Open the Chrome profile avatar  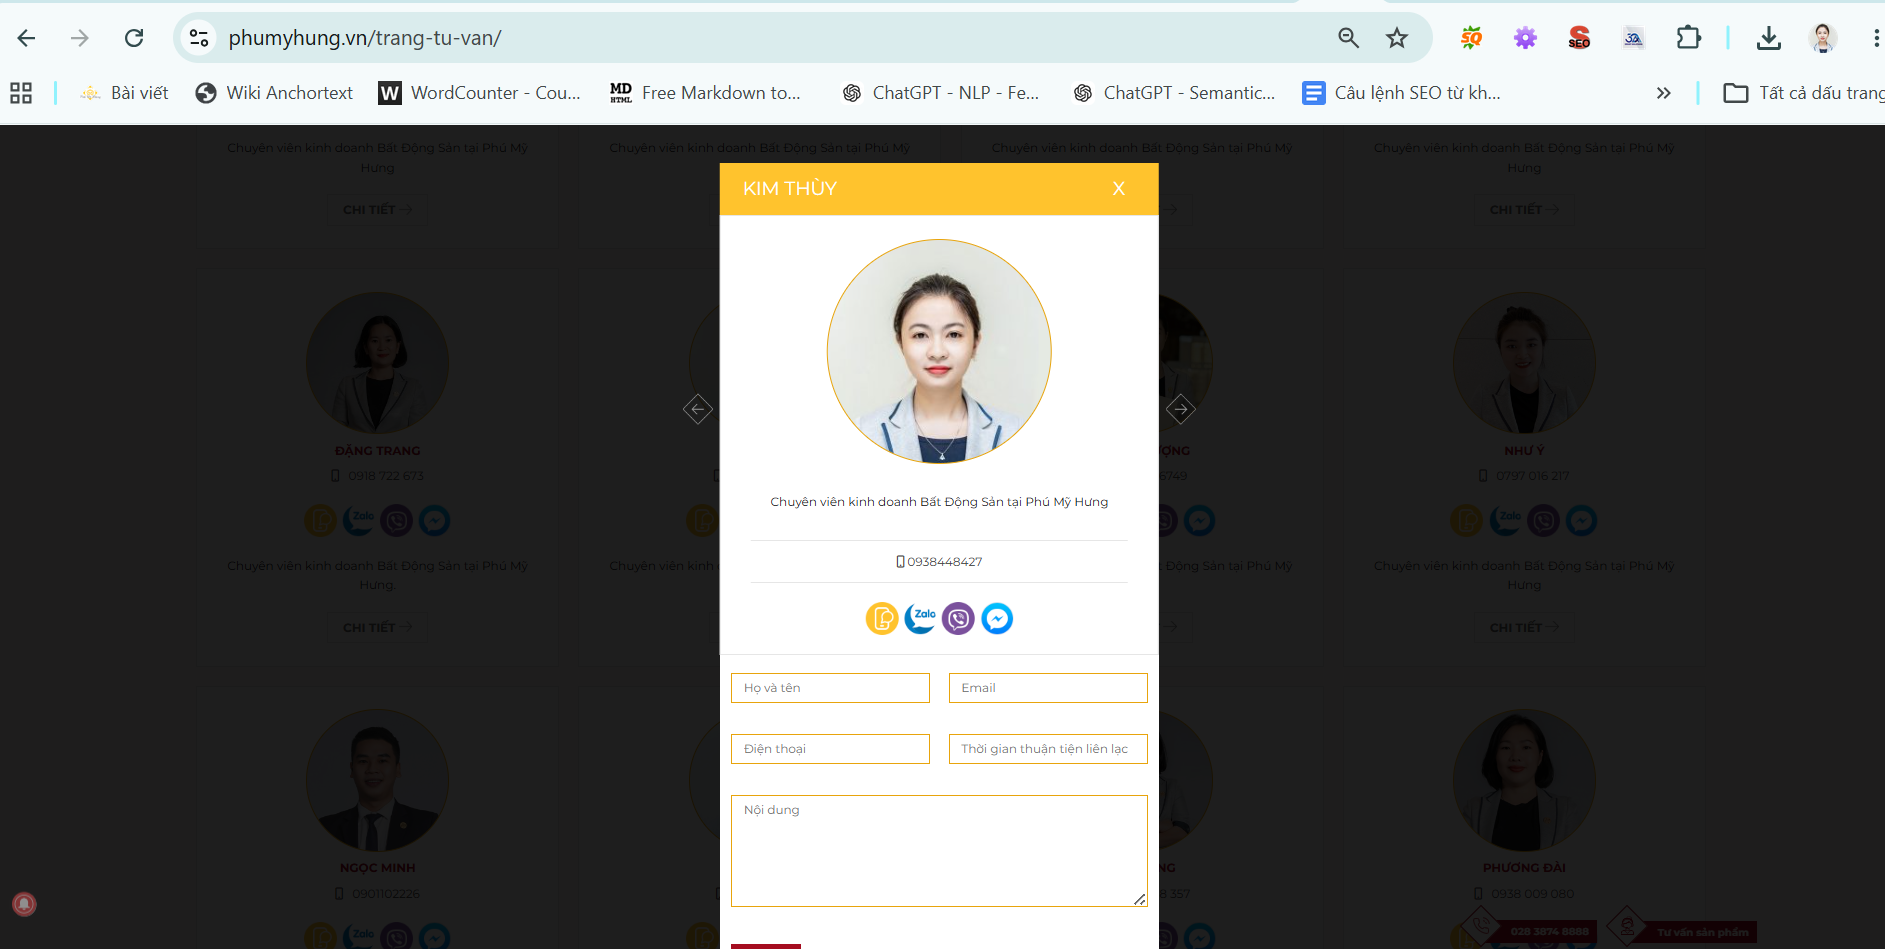click(1823, 38)
